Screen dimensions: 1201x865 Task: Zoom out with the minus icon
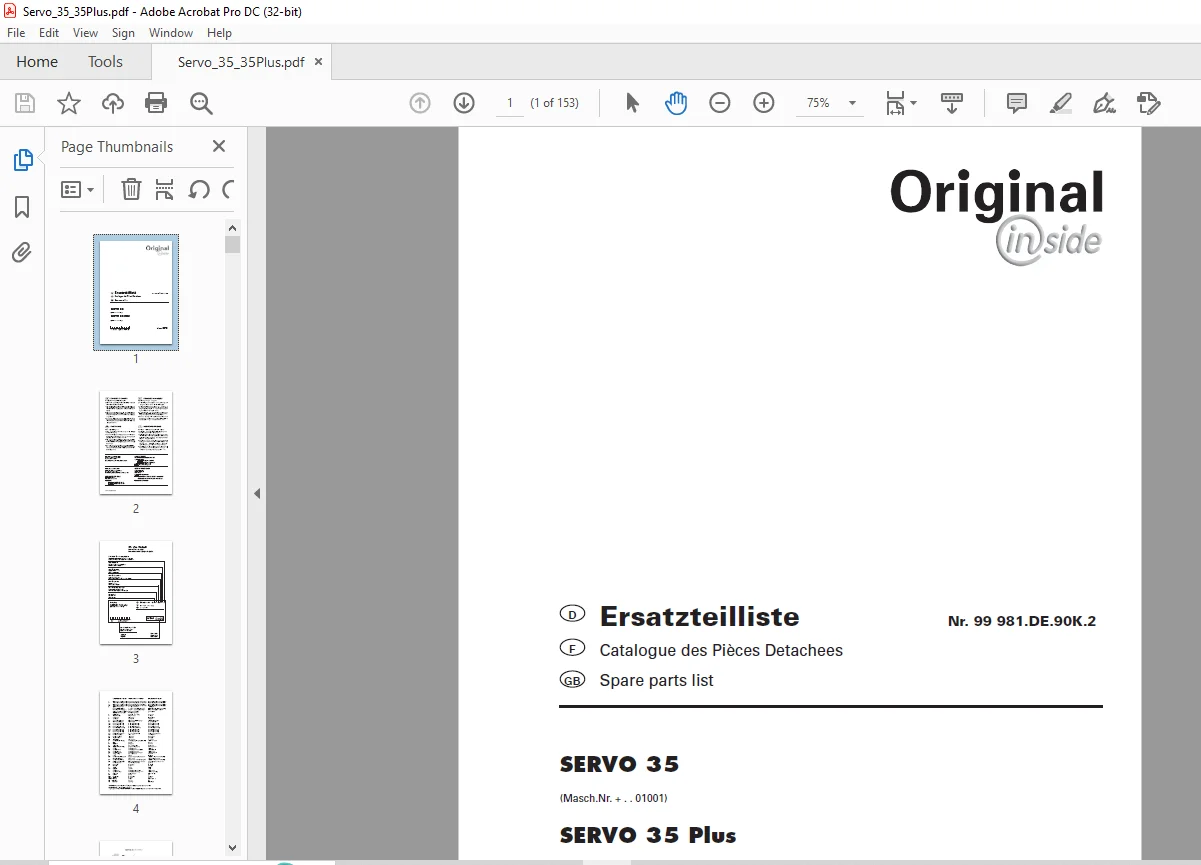[720, 103]
